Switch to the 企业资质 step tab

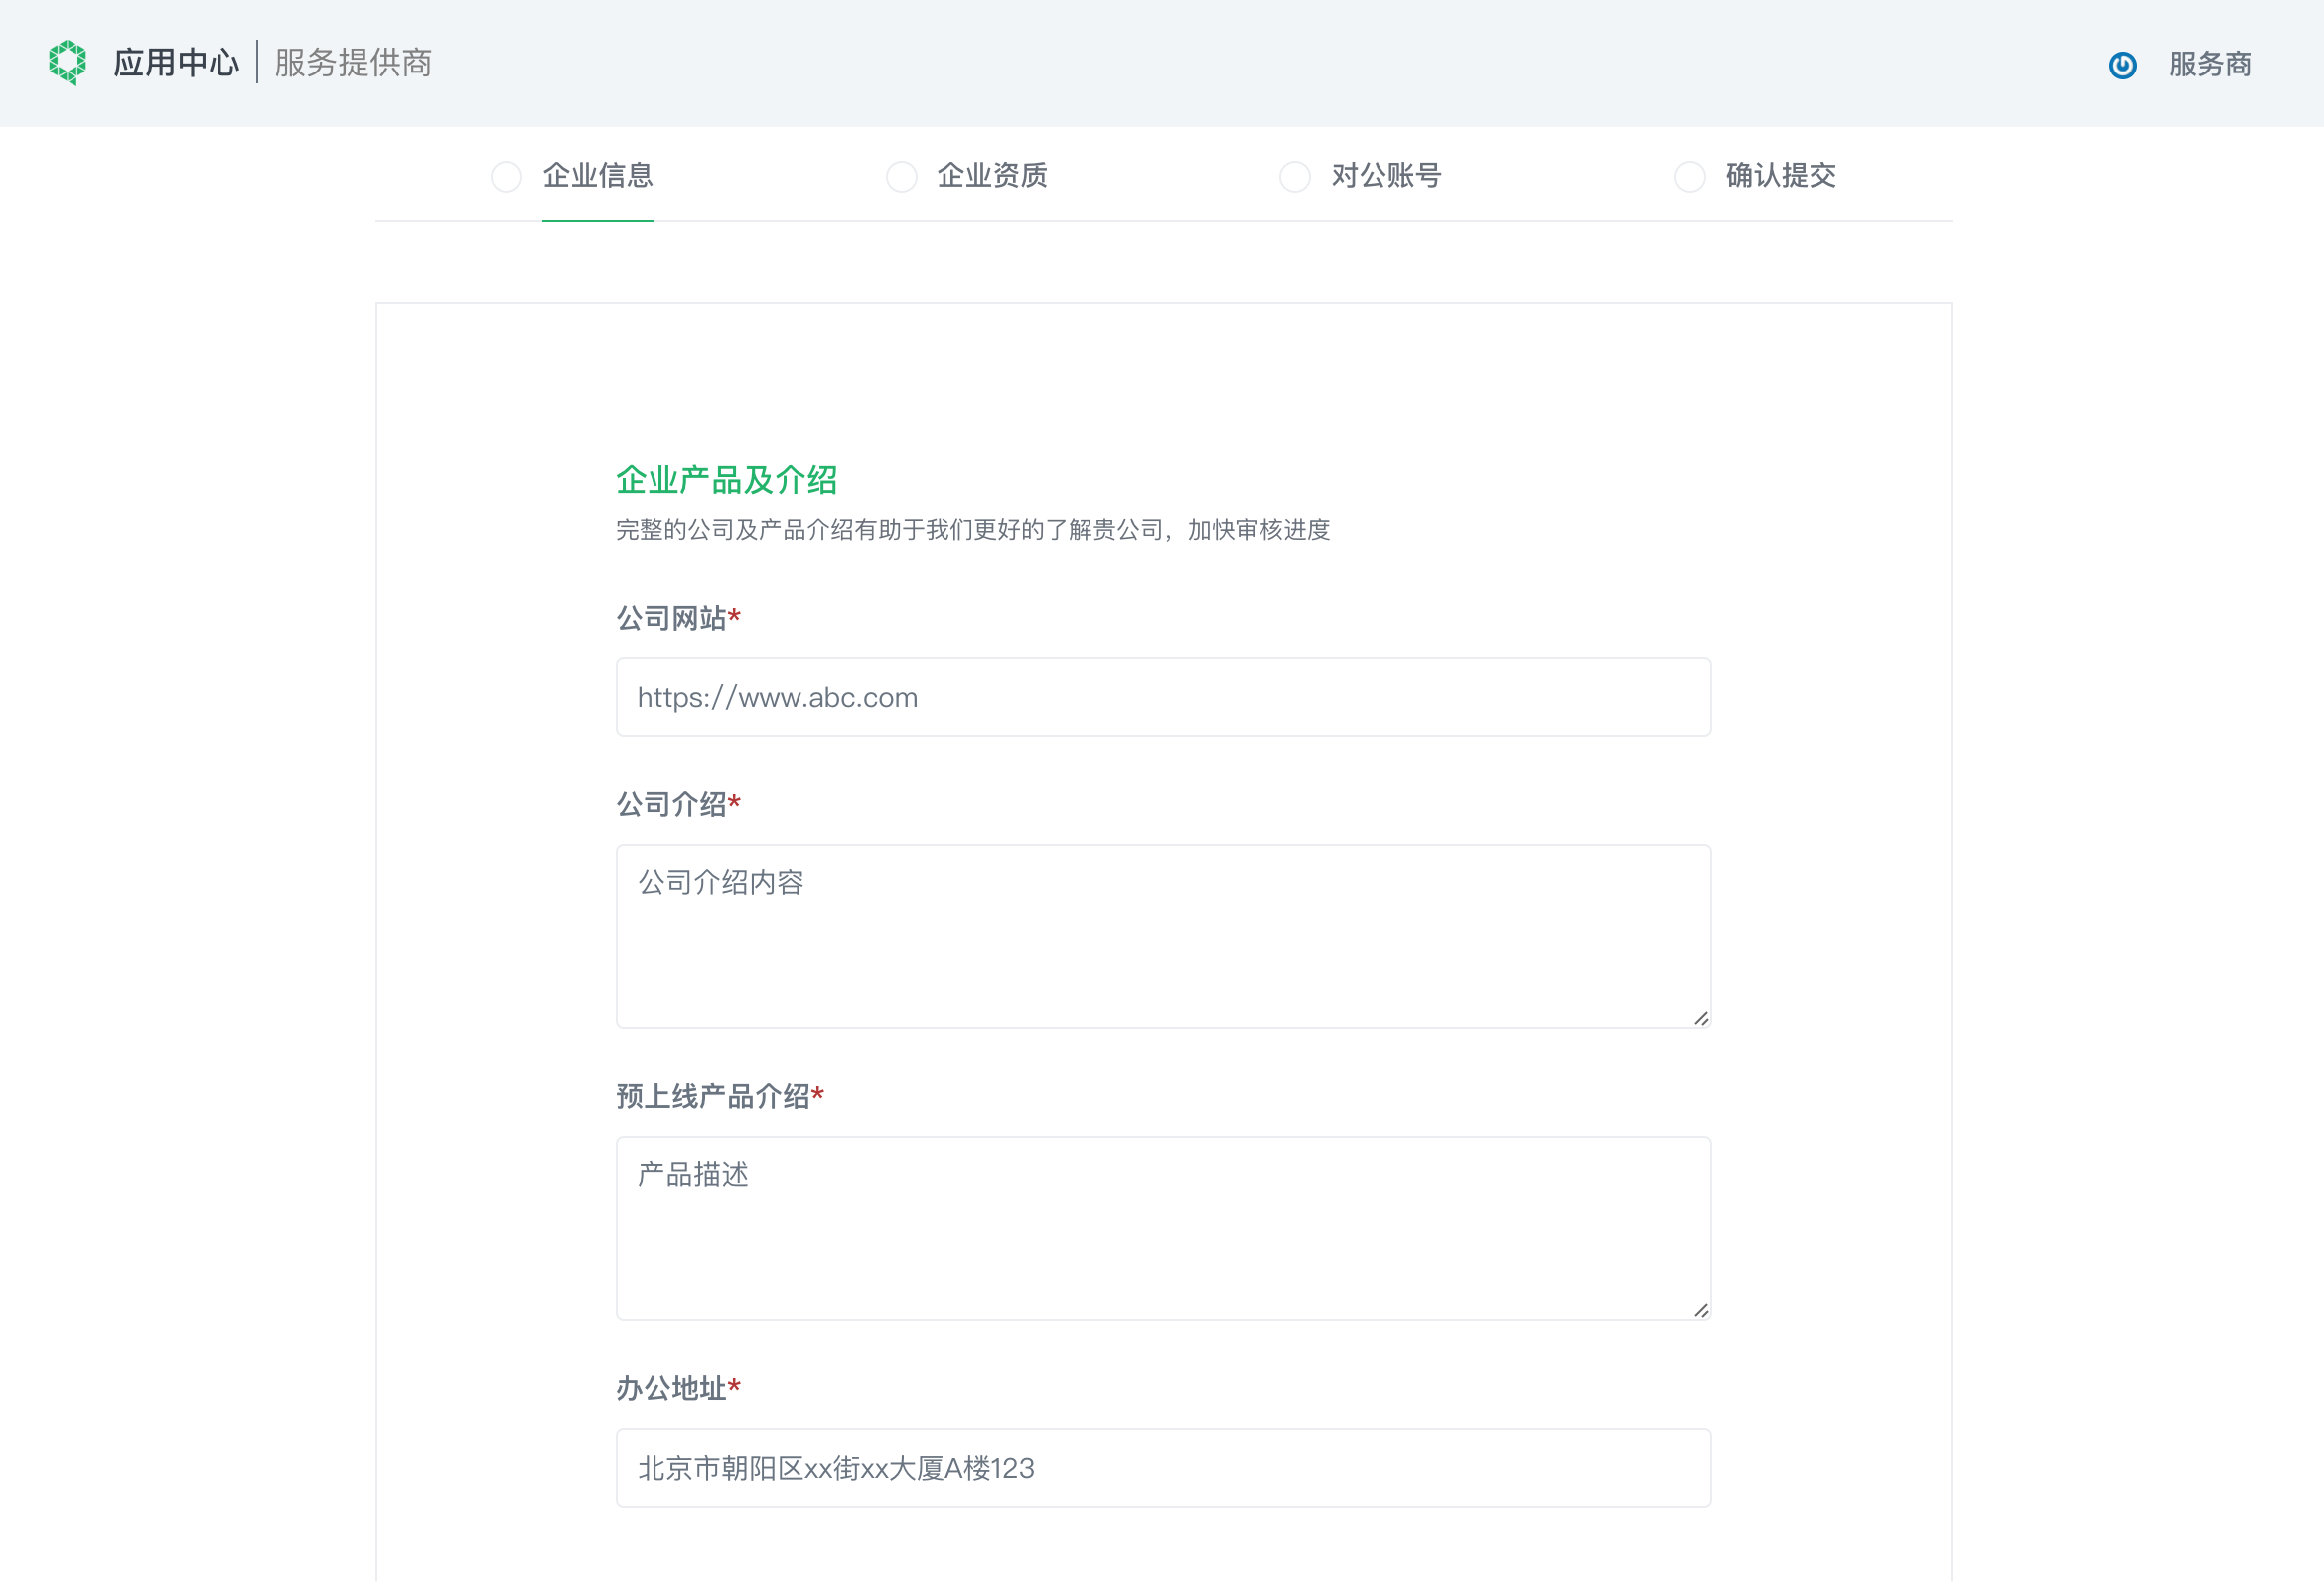tap(994, 176)
